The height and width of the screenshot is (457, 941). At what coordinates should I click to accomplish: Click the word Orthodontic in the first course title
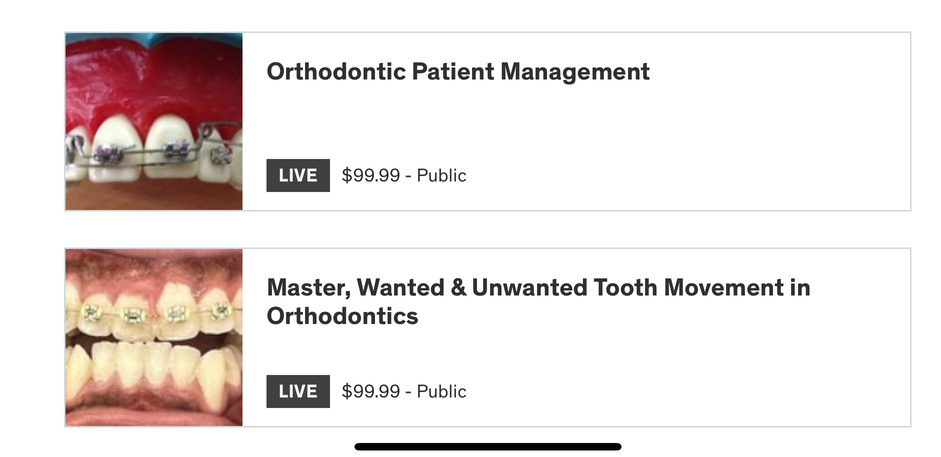tap(335, 71)
